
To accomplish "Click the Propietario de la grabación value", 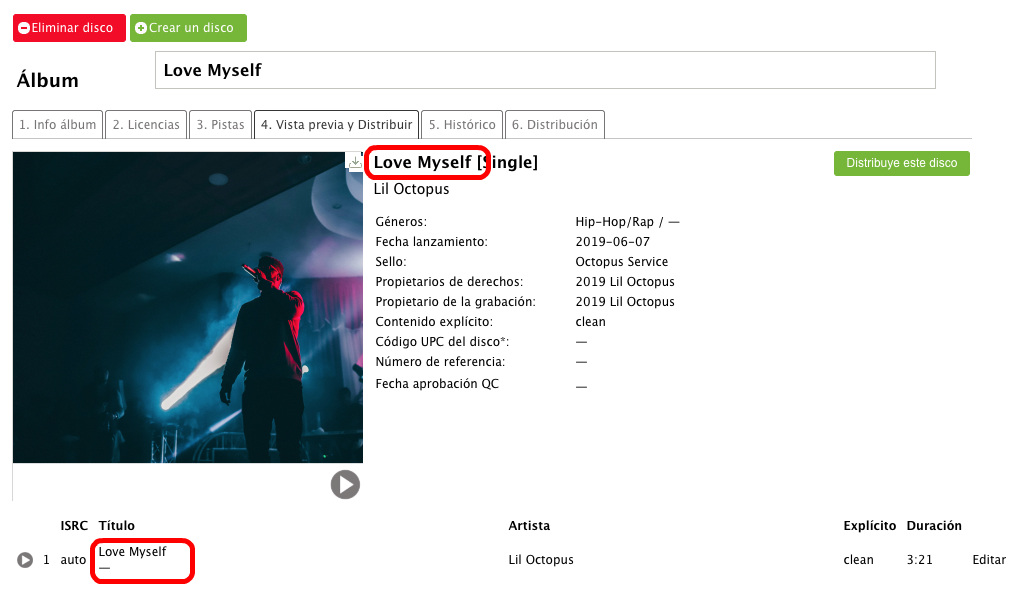I will [x=625, y=302].
